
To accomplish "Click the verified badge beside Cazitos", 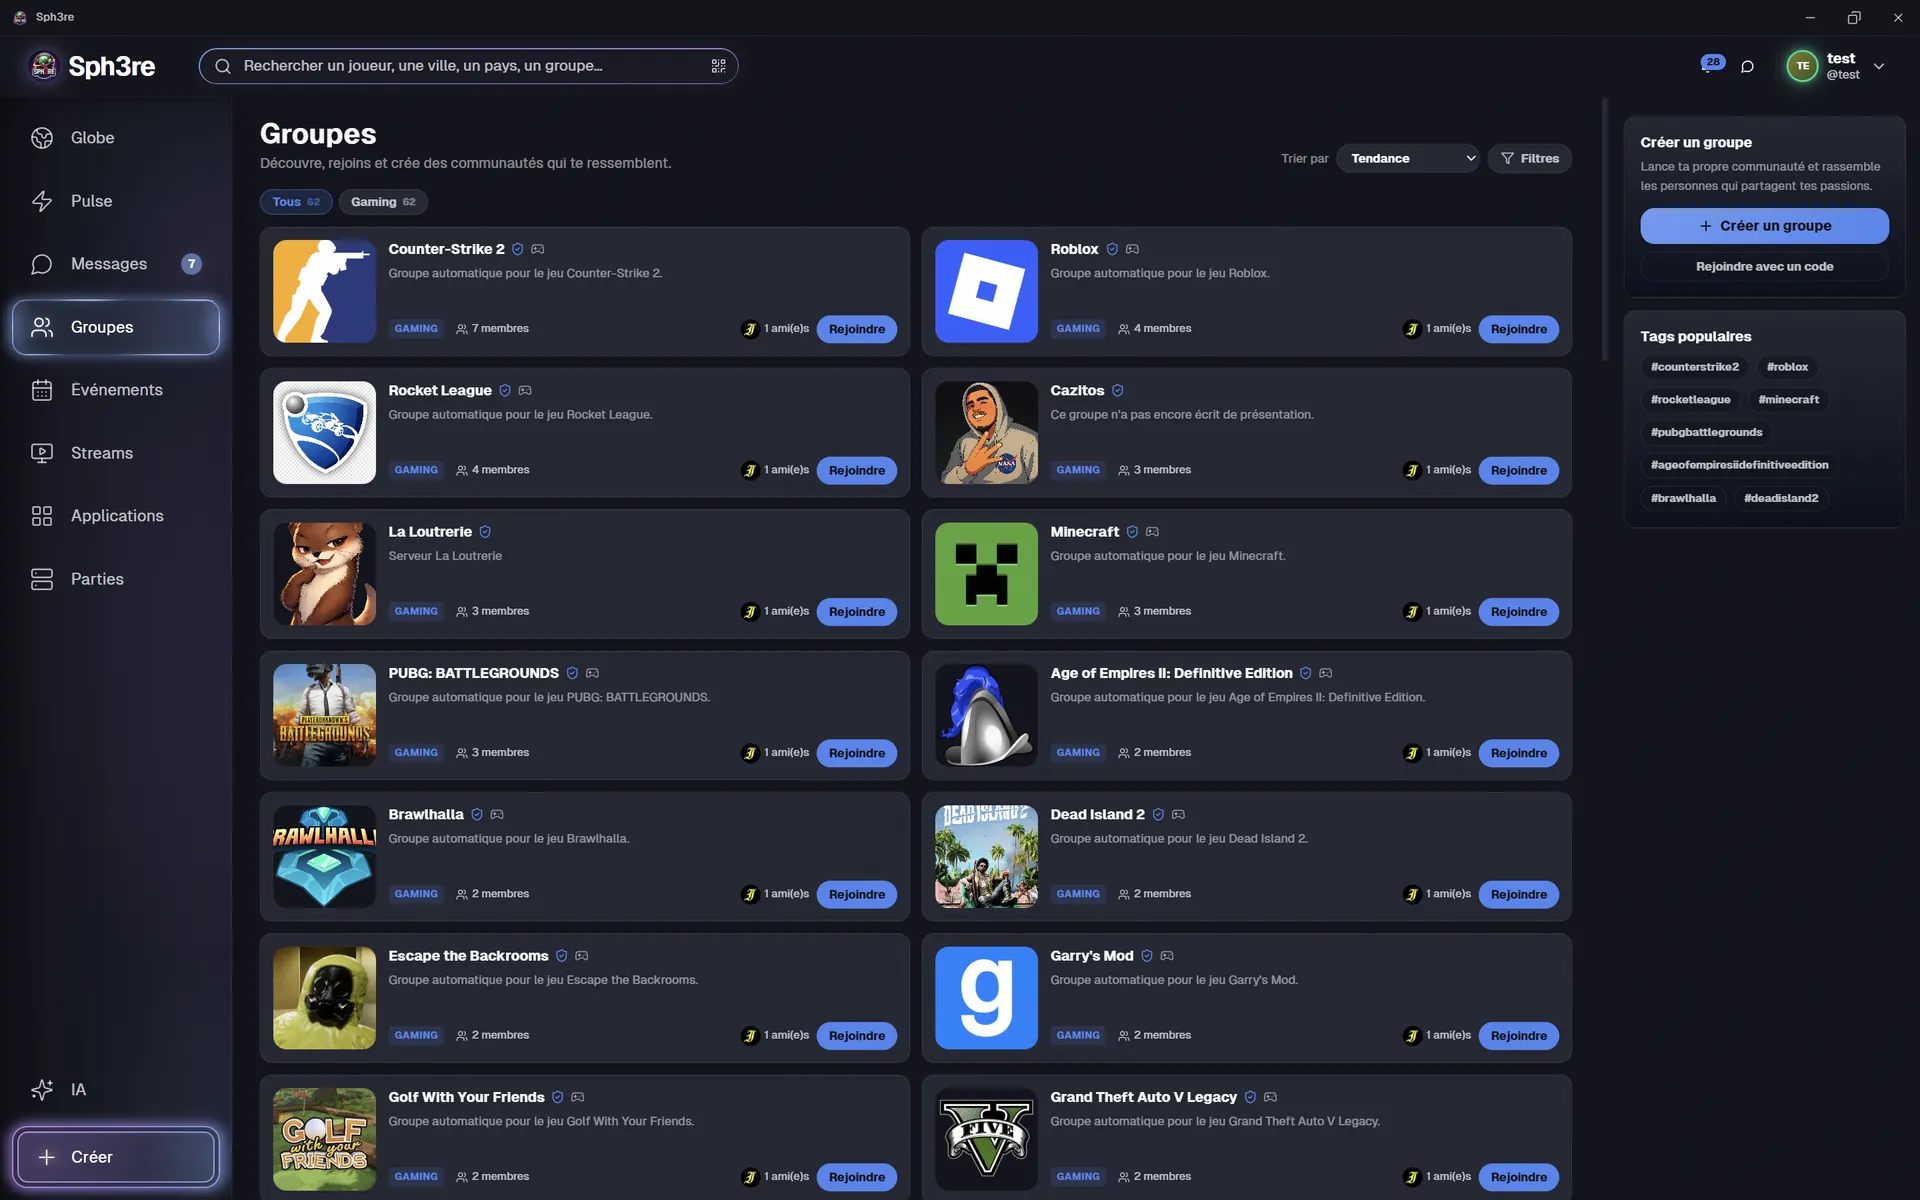I will point(1118,390).
